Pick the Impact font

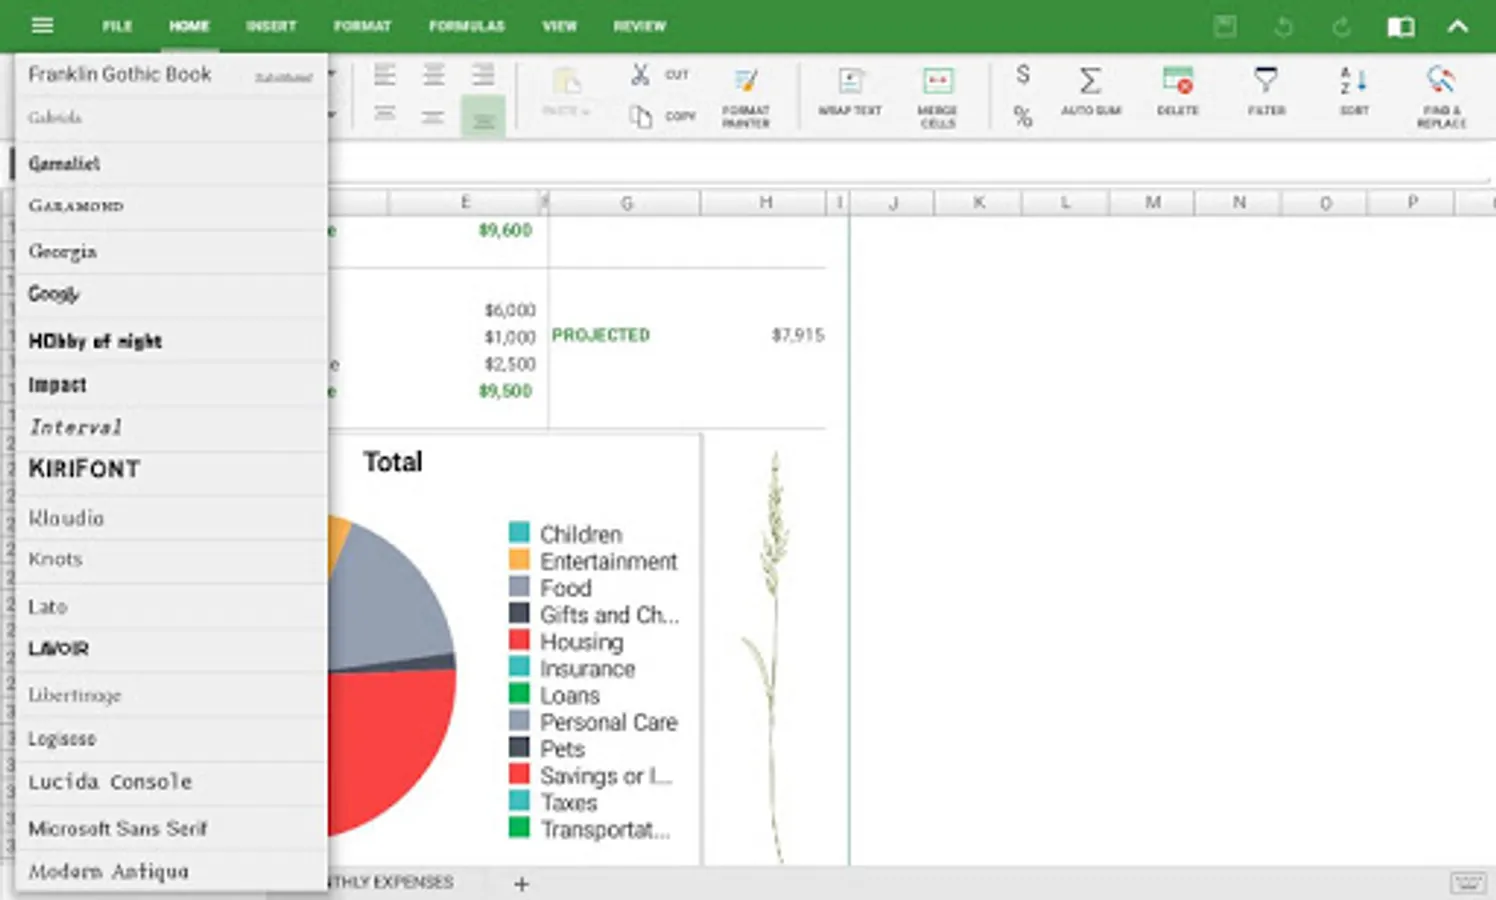171,385
